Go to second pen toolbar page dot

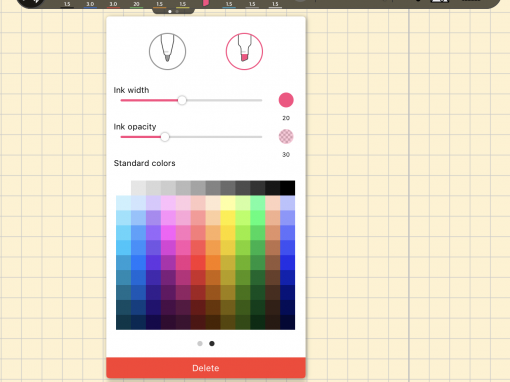pyautogui.click(x=177, y=11)
